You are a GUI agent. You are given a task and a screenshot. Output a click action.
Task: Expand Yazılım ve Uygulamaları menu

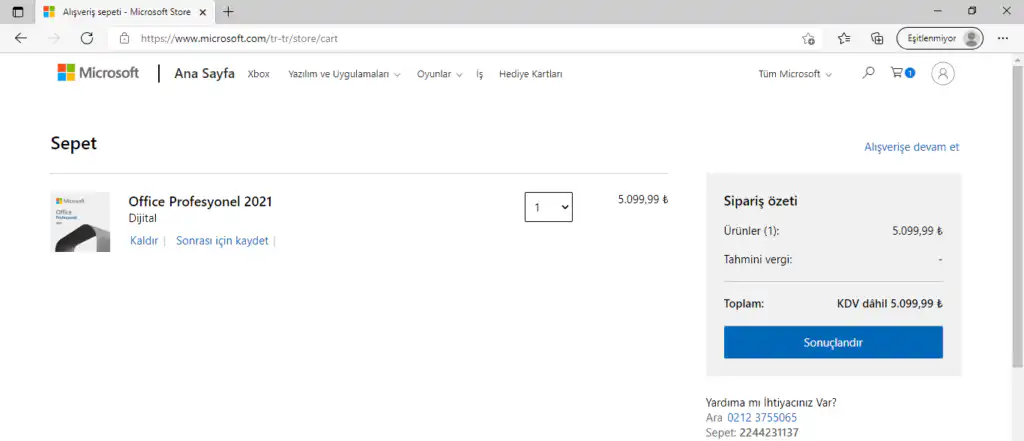[344, 74]
